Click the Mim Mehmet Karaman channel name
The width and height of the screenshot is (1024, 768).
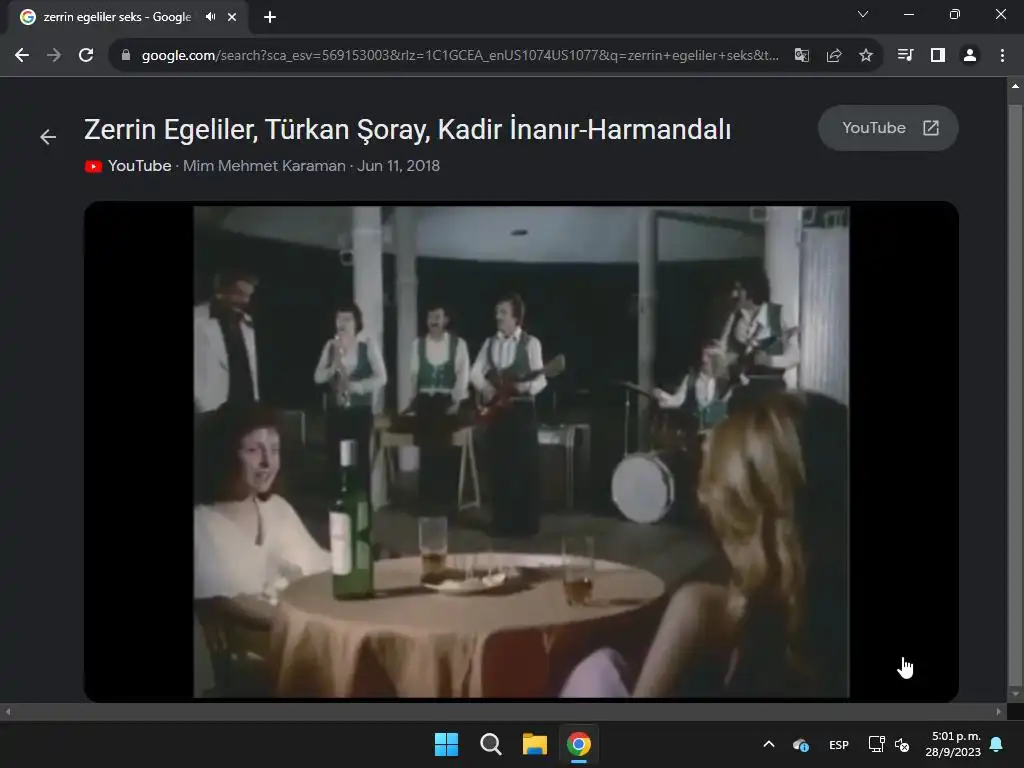point(264,166)
